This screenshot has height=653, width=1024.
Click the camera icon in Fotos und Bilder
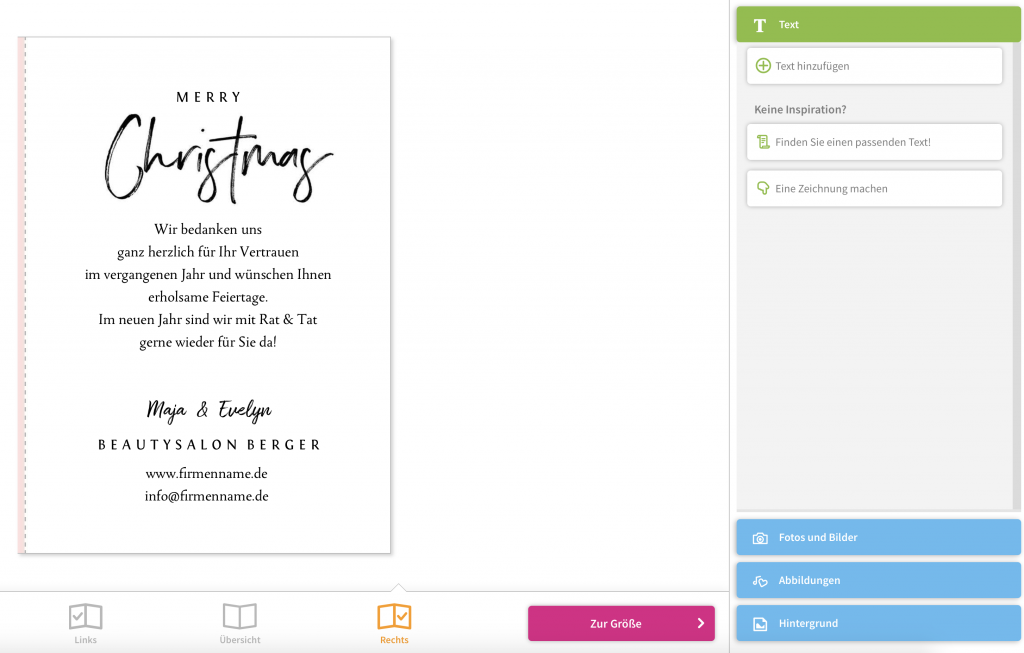coord(760,538)
